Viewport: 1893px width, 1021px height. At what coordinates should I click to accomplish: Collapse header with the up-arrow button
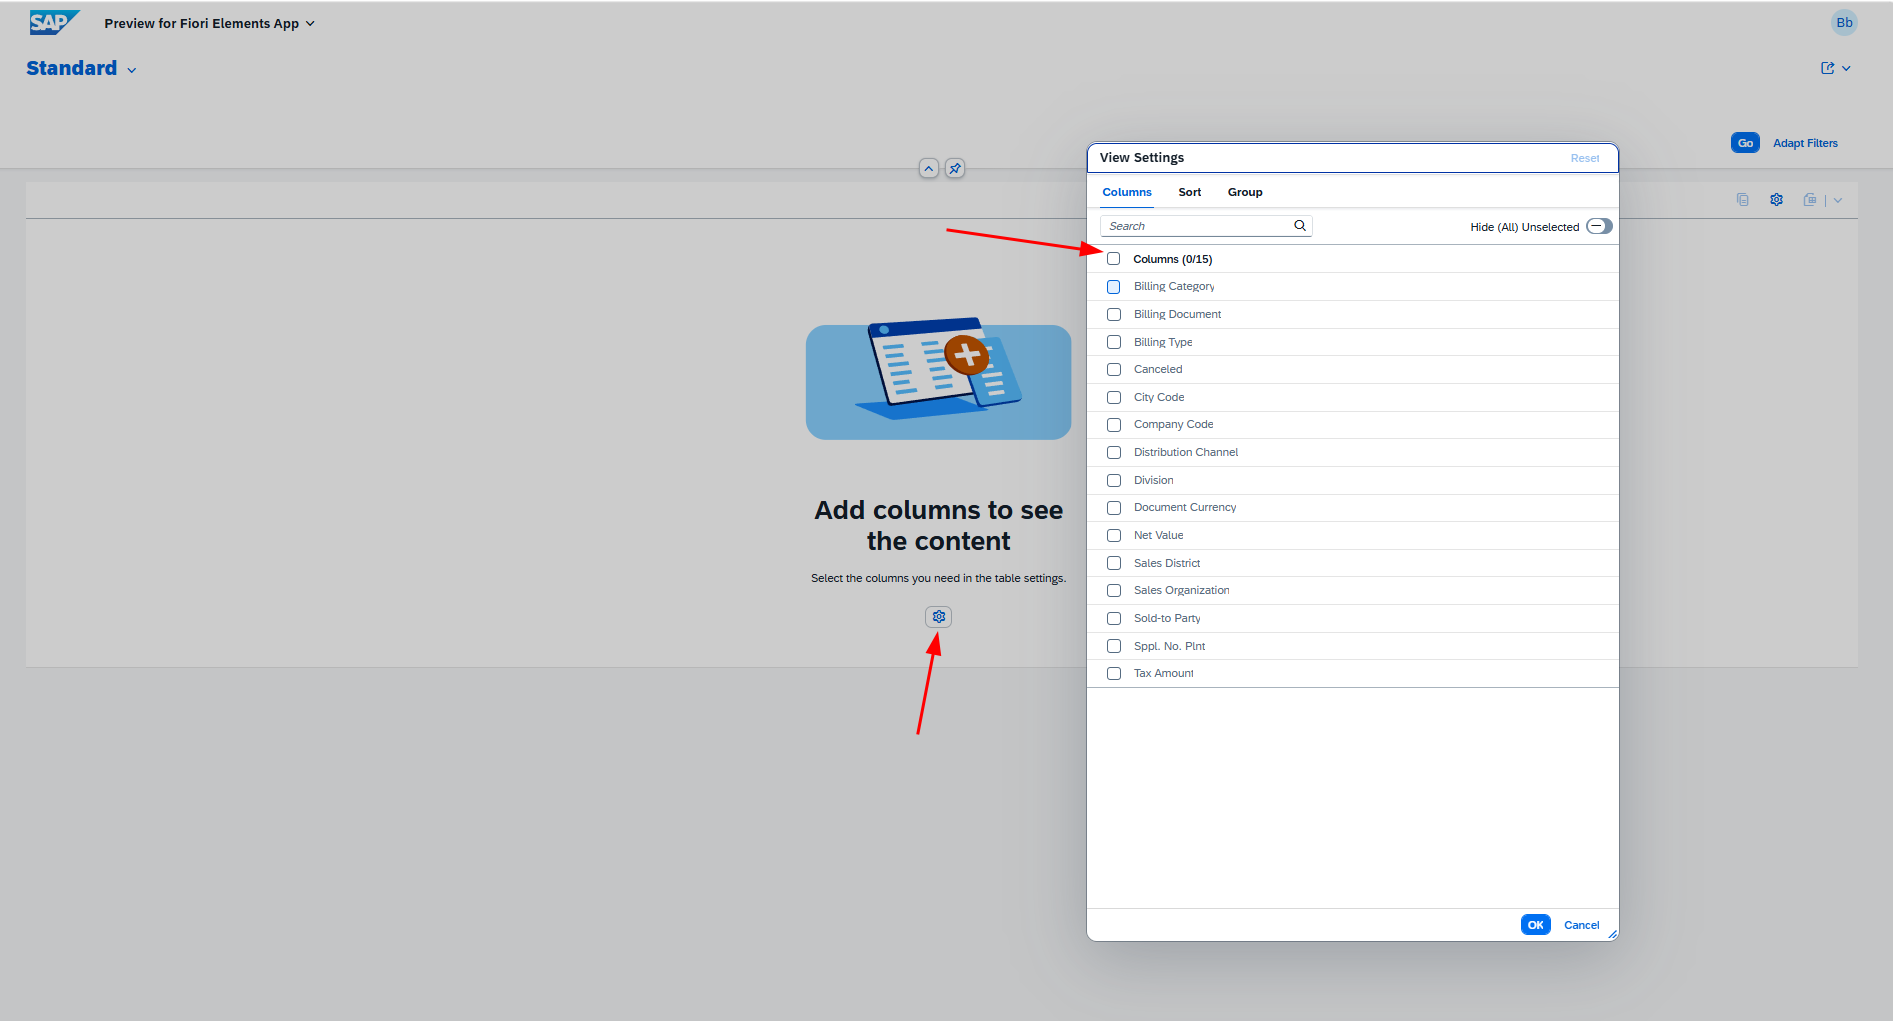point(929,168)
